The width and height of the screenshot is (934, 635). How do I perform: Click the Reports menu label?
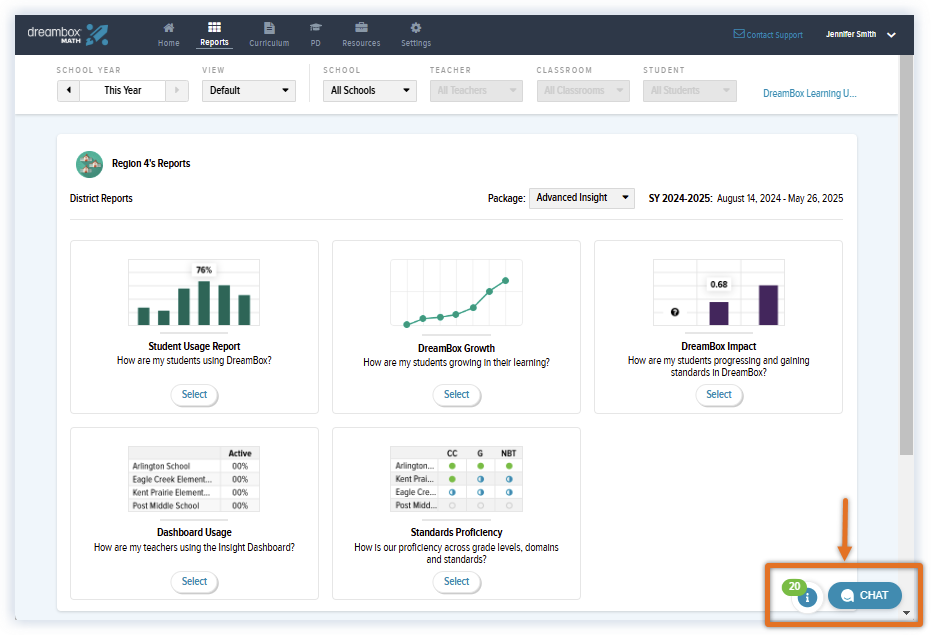coord(214,42)
